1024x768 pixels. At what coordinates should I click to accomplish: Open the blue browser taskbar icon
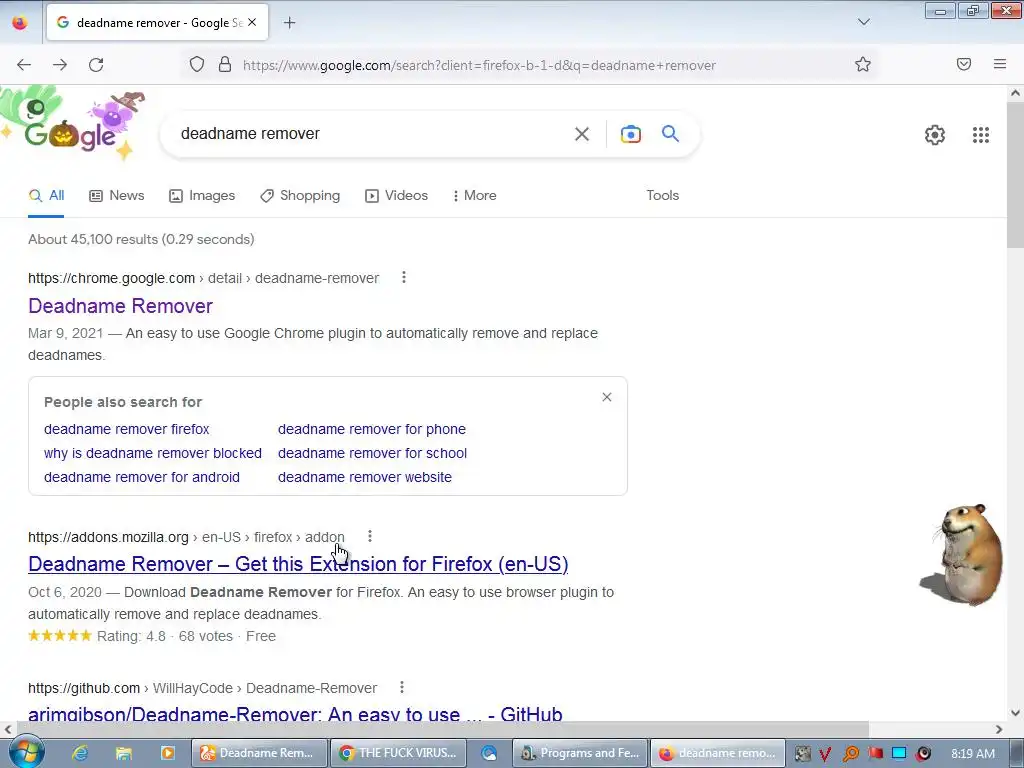(489, 753)
